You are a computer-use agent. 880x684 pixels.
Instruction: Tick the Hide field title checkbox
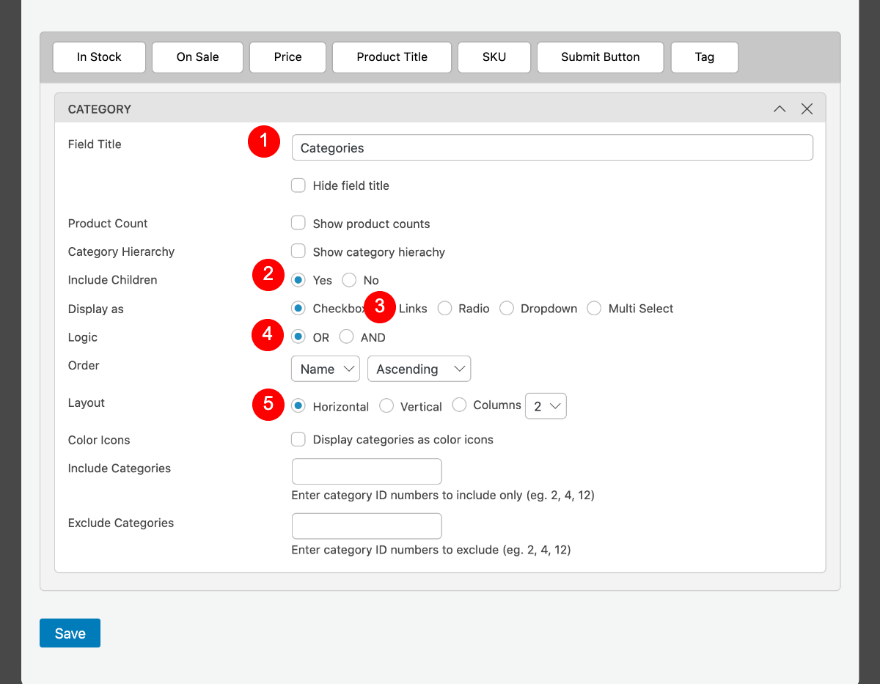coord(298,185)
